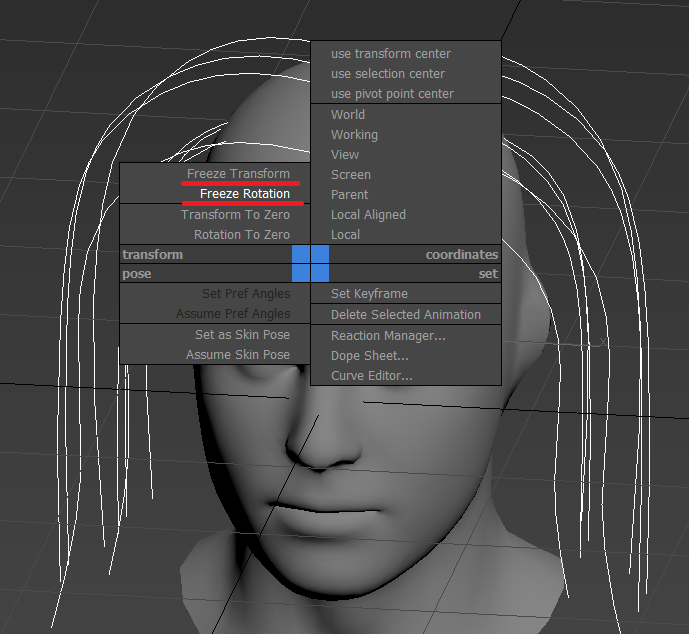Select use pivot point center
This screenshot has width=689, height=634.
coord(392,94)
